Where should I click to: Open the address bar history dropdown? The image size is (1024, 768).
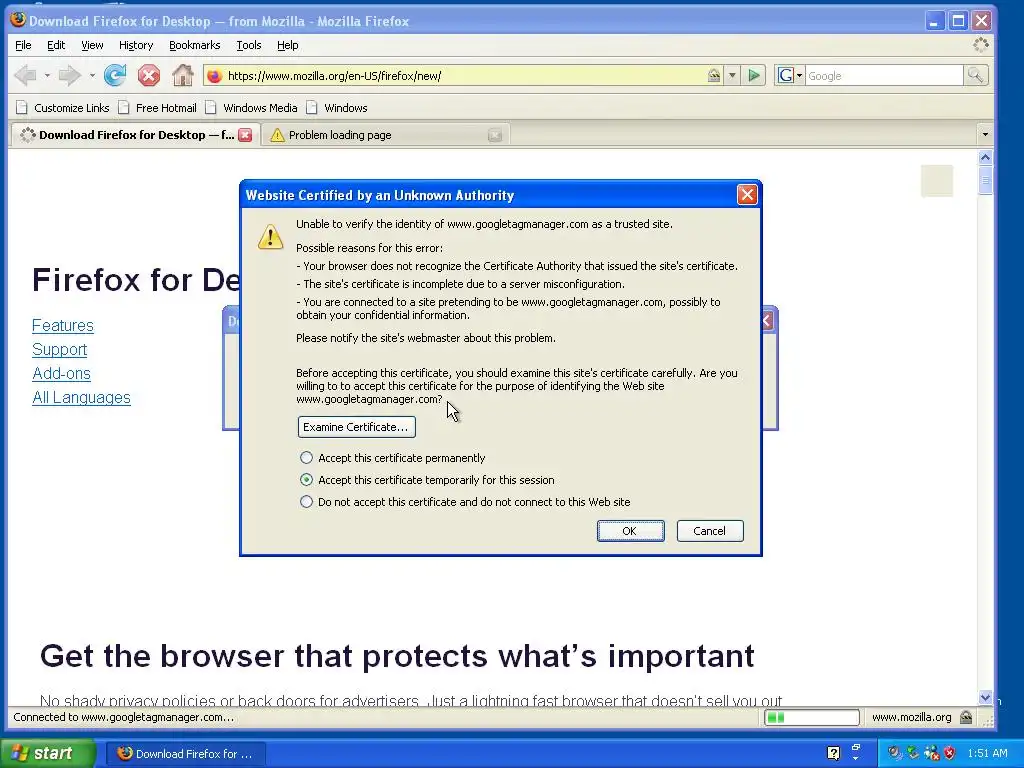pos(732,76)
